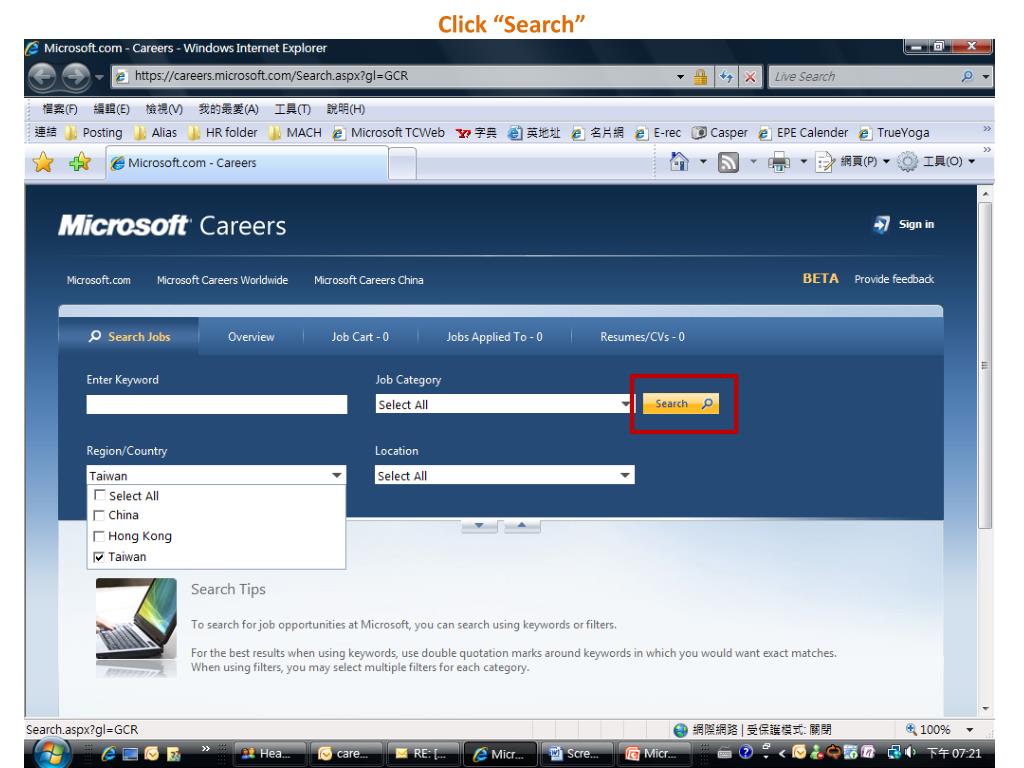Open the Jobs Applied To - 0 tab
1024x768 pixels.
click(x=494, y=337)
